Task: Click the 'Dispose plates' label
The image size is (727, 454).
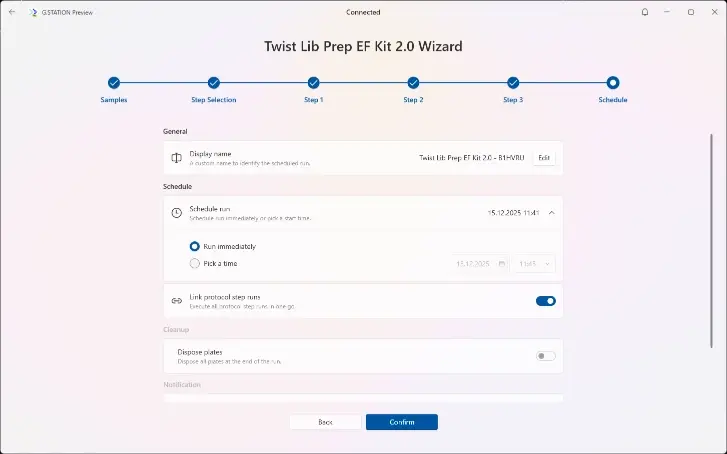Action: 200,352
